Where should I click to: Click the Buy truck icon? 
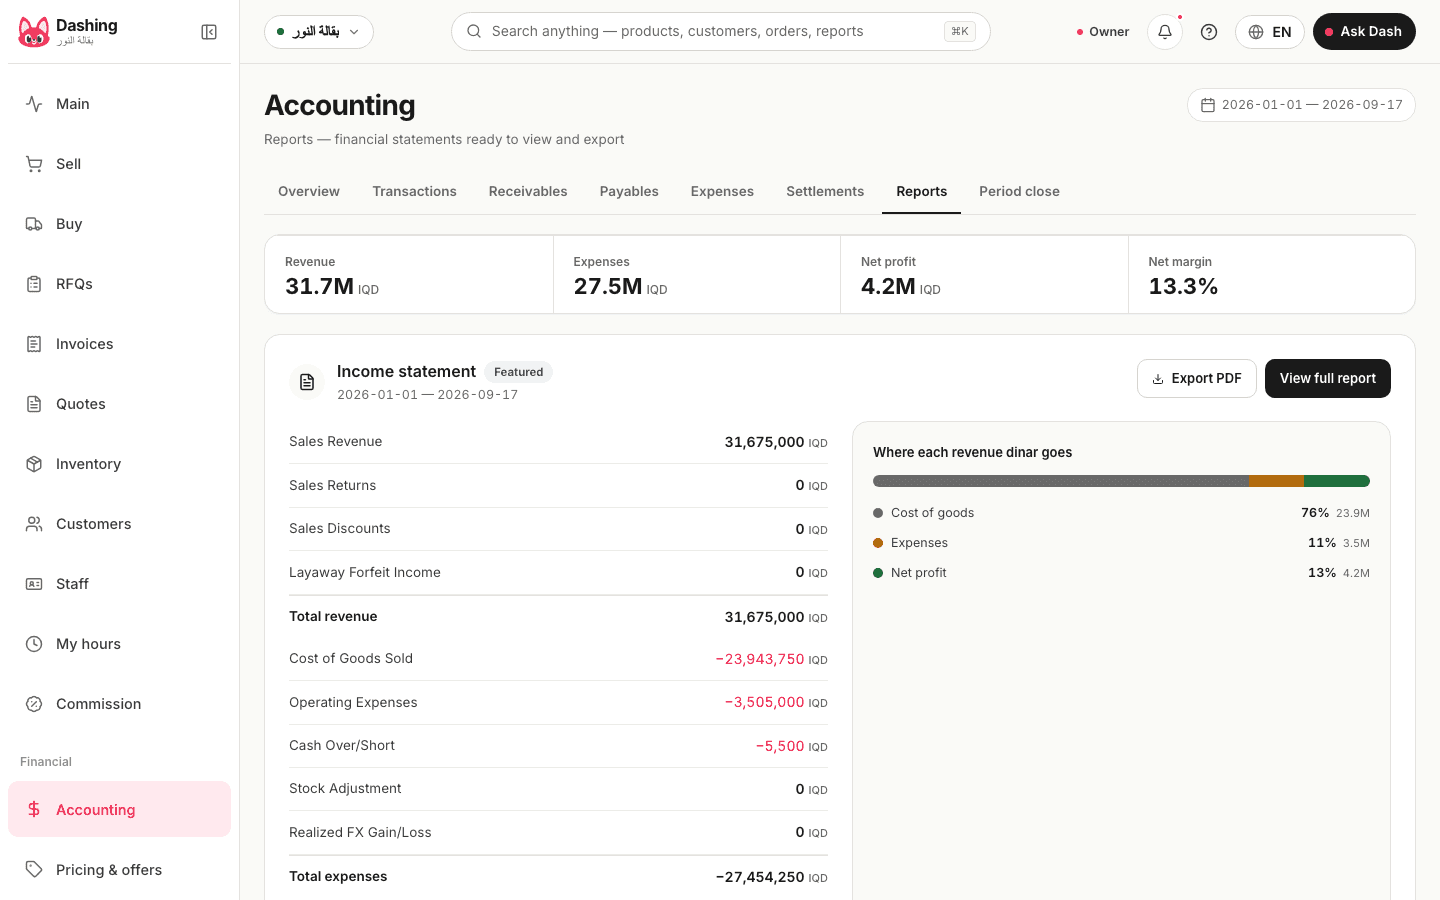[x=34, y=224]
